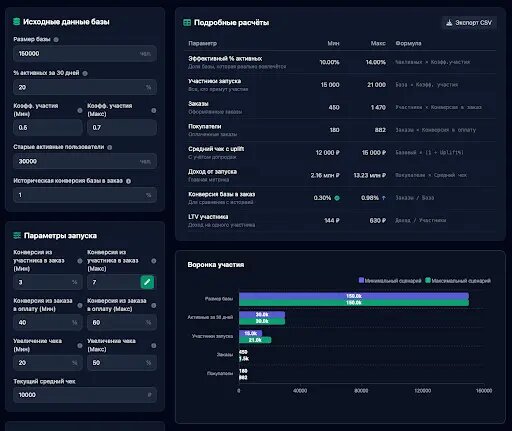Click the Воронка участия chart title

pyautogui.click(x=216, y=265)
